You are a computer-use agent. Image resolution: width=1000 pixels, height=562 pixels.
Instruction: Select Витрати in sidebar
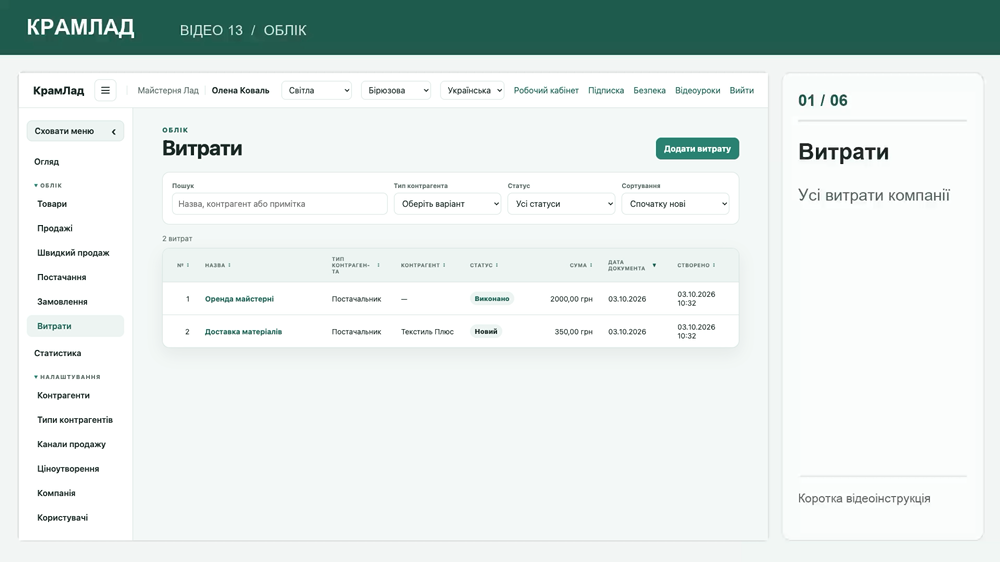(x=75, y=326)
